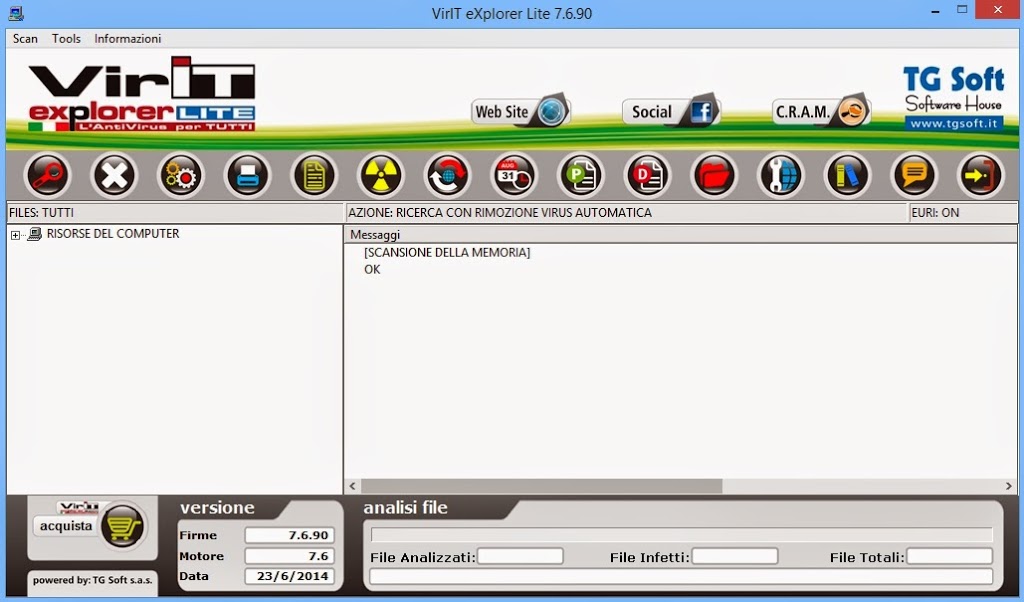Click the Data value 23/6/2014 field

[x=289, y=577]
